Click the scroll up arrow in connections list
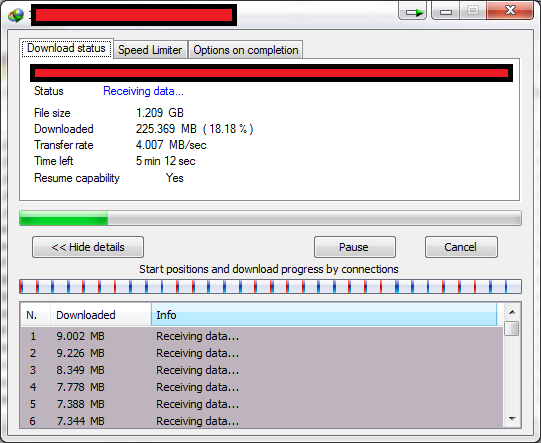541x443 pixels. [512, 312]
